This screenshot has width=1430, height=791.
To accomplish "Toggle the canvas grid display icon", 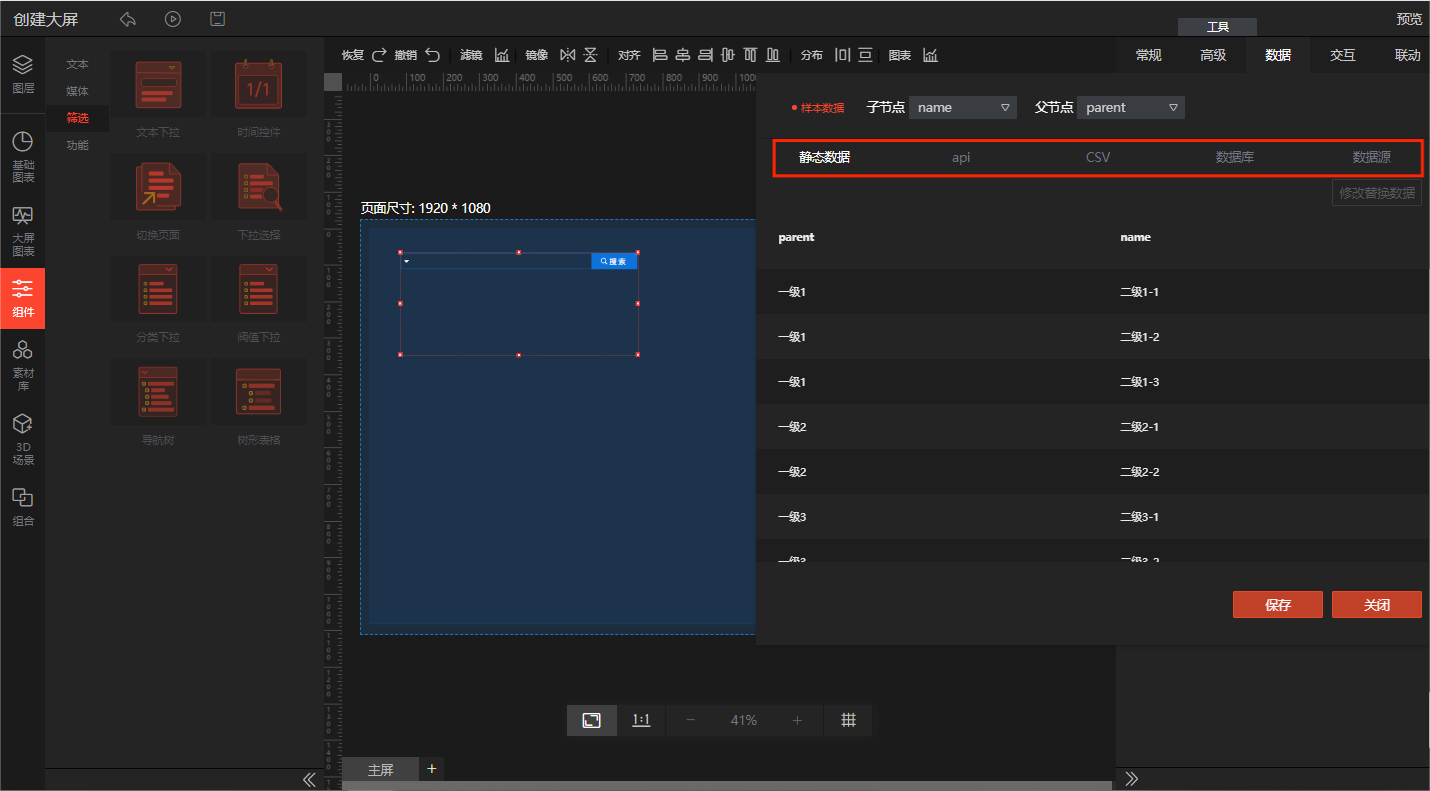I will tap(848, 720).
